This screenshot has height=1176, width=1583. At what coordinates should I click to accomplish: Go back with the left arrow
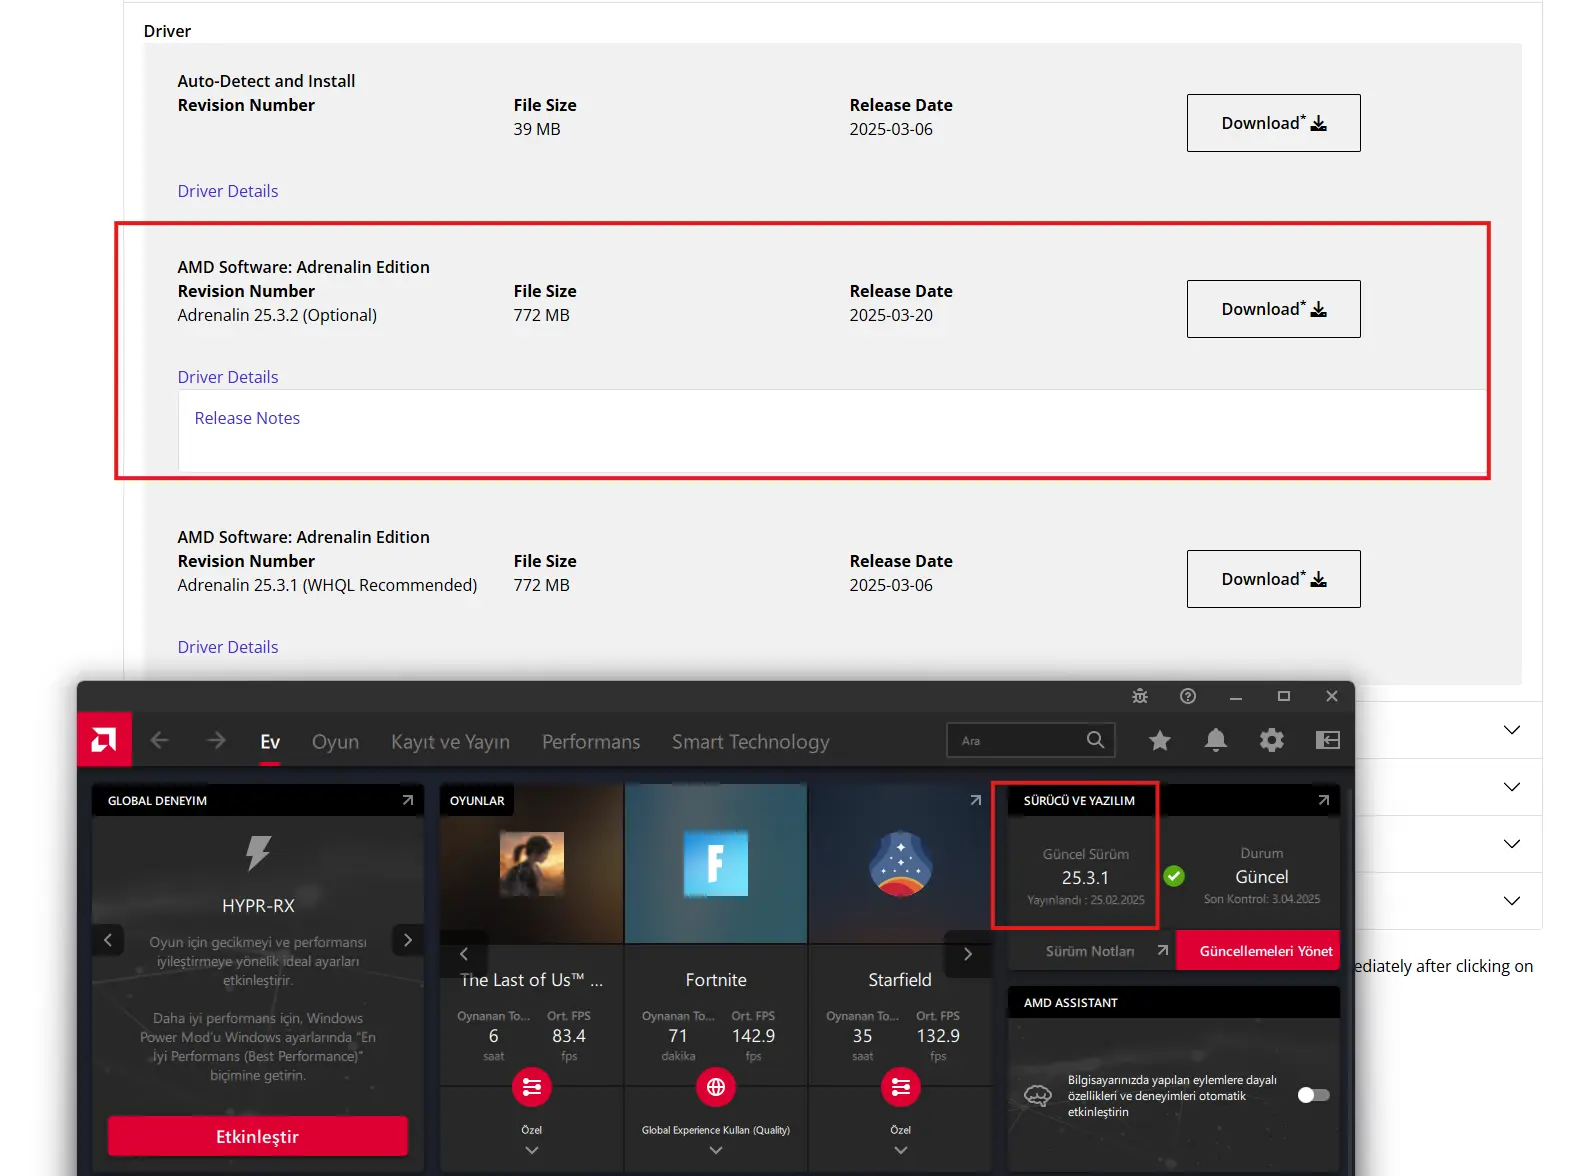[x=160, y=741]
